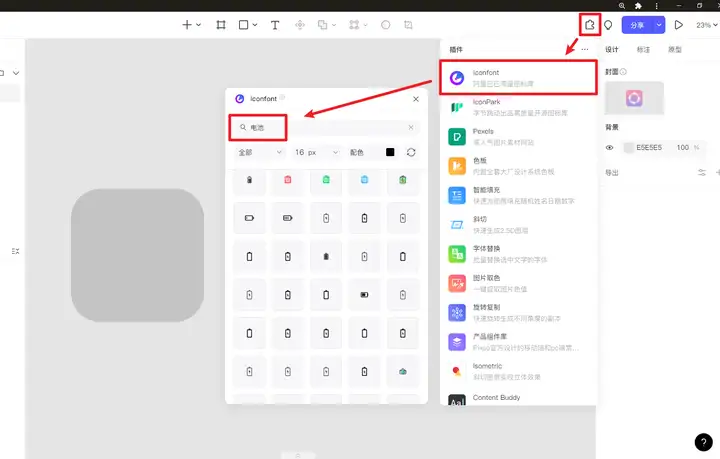Open the Iconfont plugin entry
This screenshot has width=720, height=459.
(x=518, y=78)
